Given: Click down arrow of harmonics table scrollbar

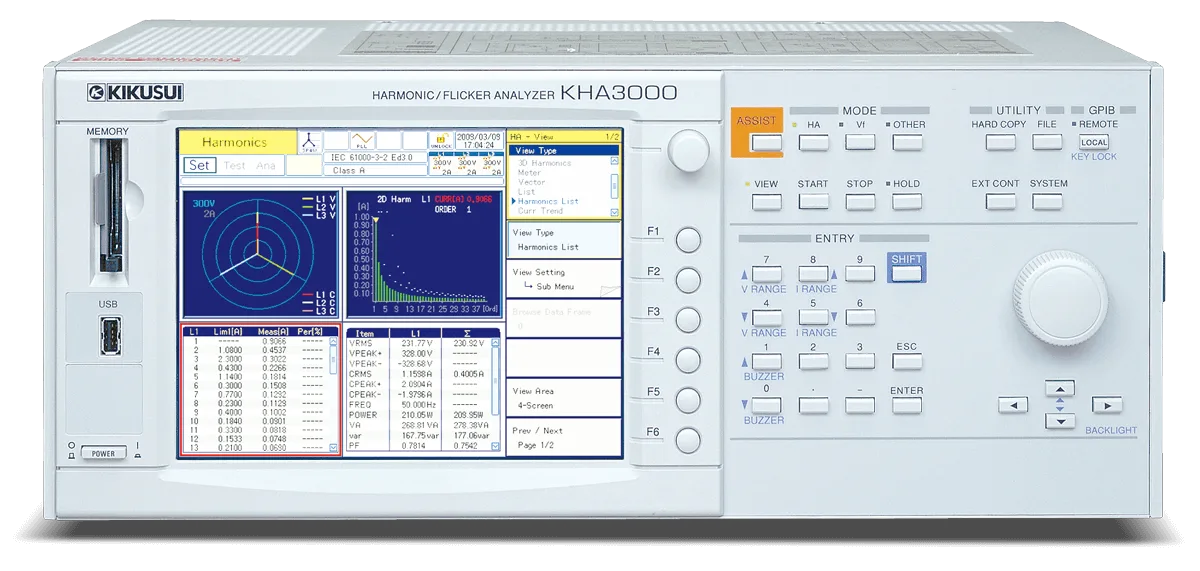Looking at the screenshot, I should pyautogui.click(x=334, y=448).
